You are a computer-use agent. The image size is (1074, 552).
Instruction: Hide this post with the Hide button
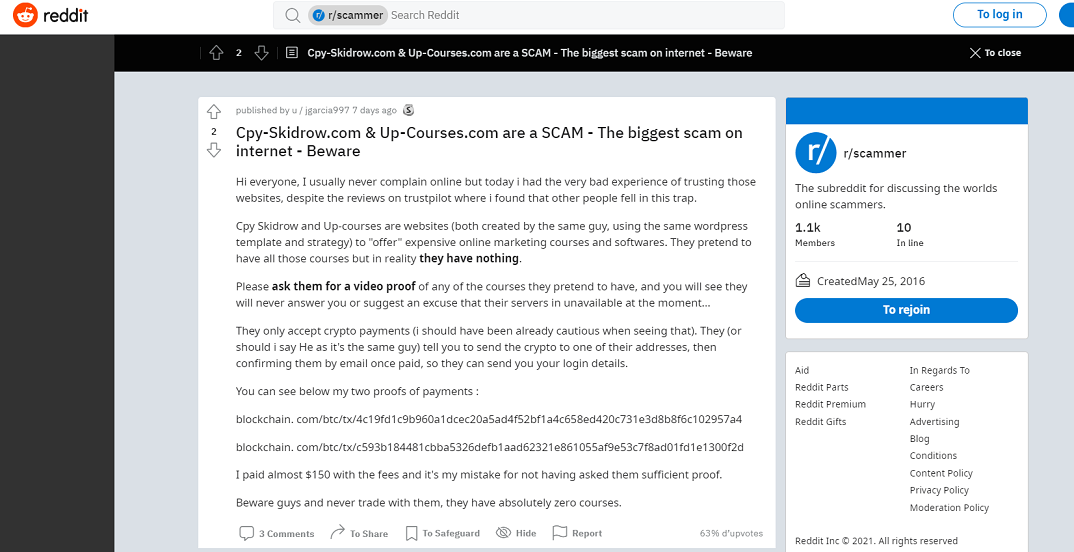click(x=516, y=534)
